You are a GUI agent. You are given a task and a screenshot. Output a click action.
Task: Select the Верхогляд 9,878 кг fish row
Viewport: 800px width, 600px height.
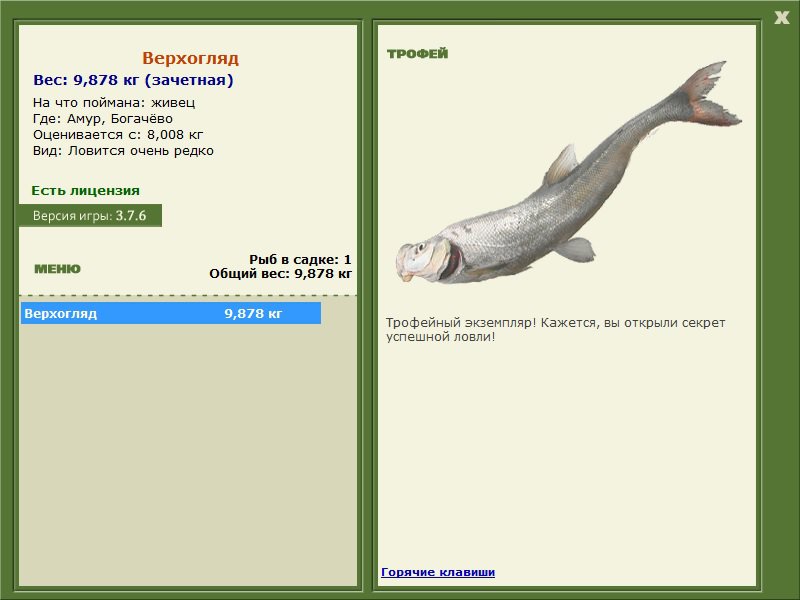click(x=171, y=313)
